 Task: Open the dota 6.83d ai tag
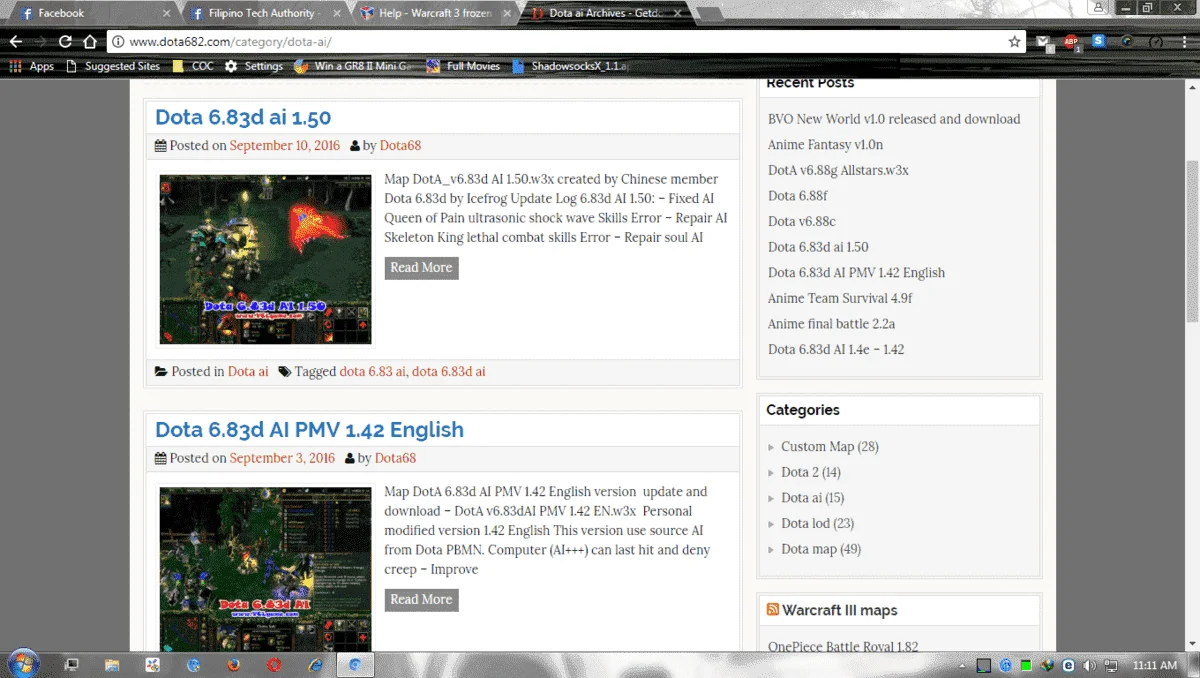[448, 371]
